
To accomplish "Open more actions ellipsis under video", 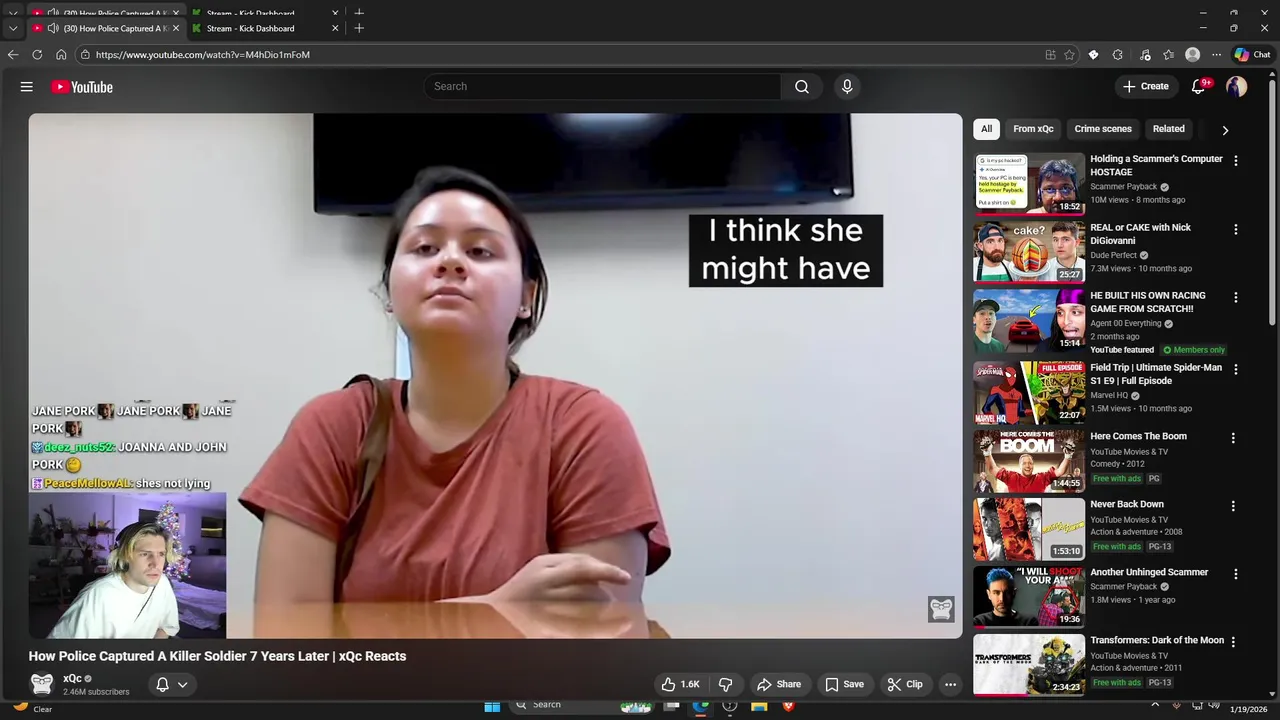I will [x=951, y=684].
